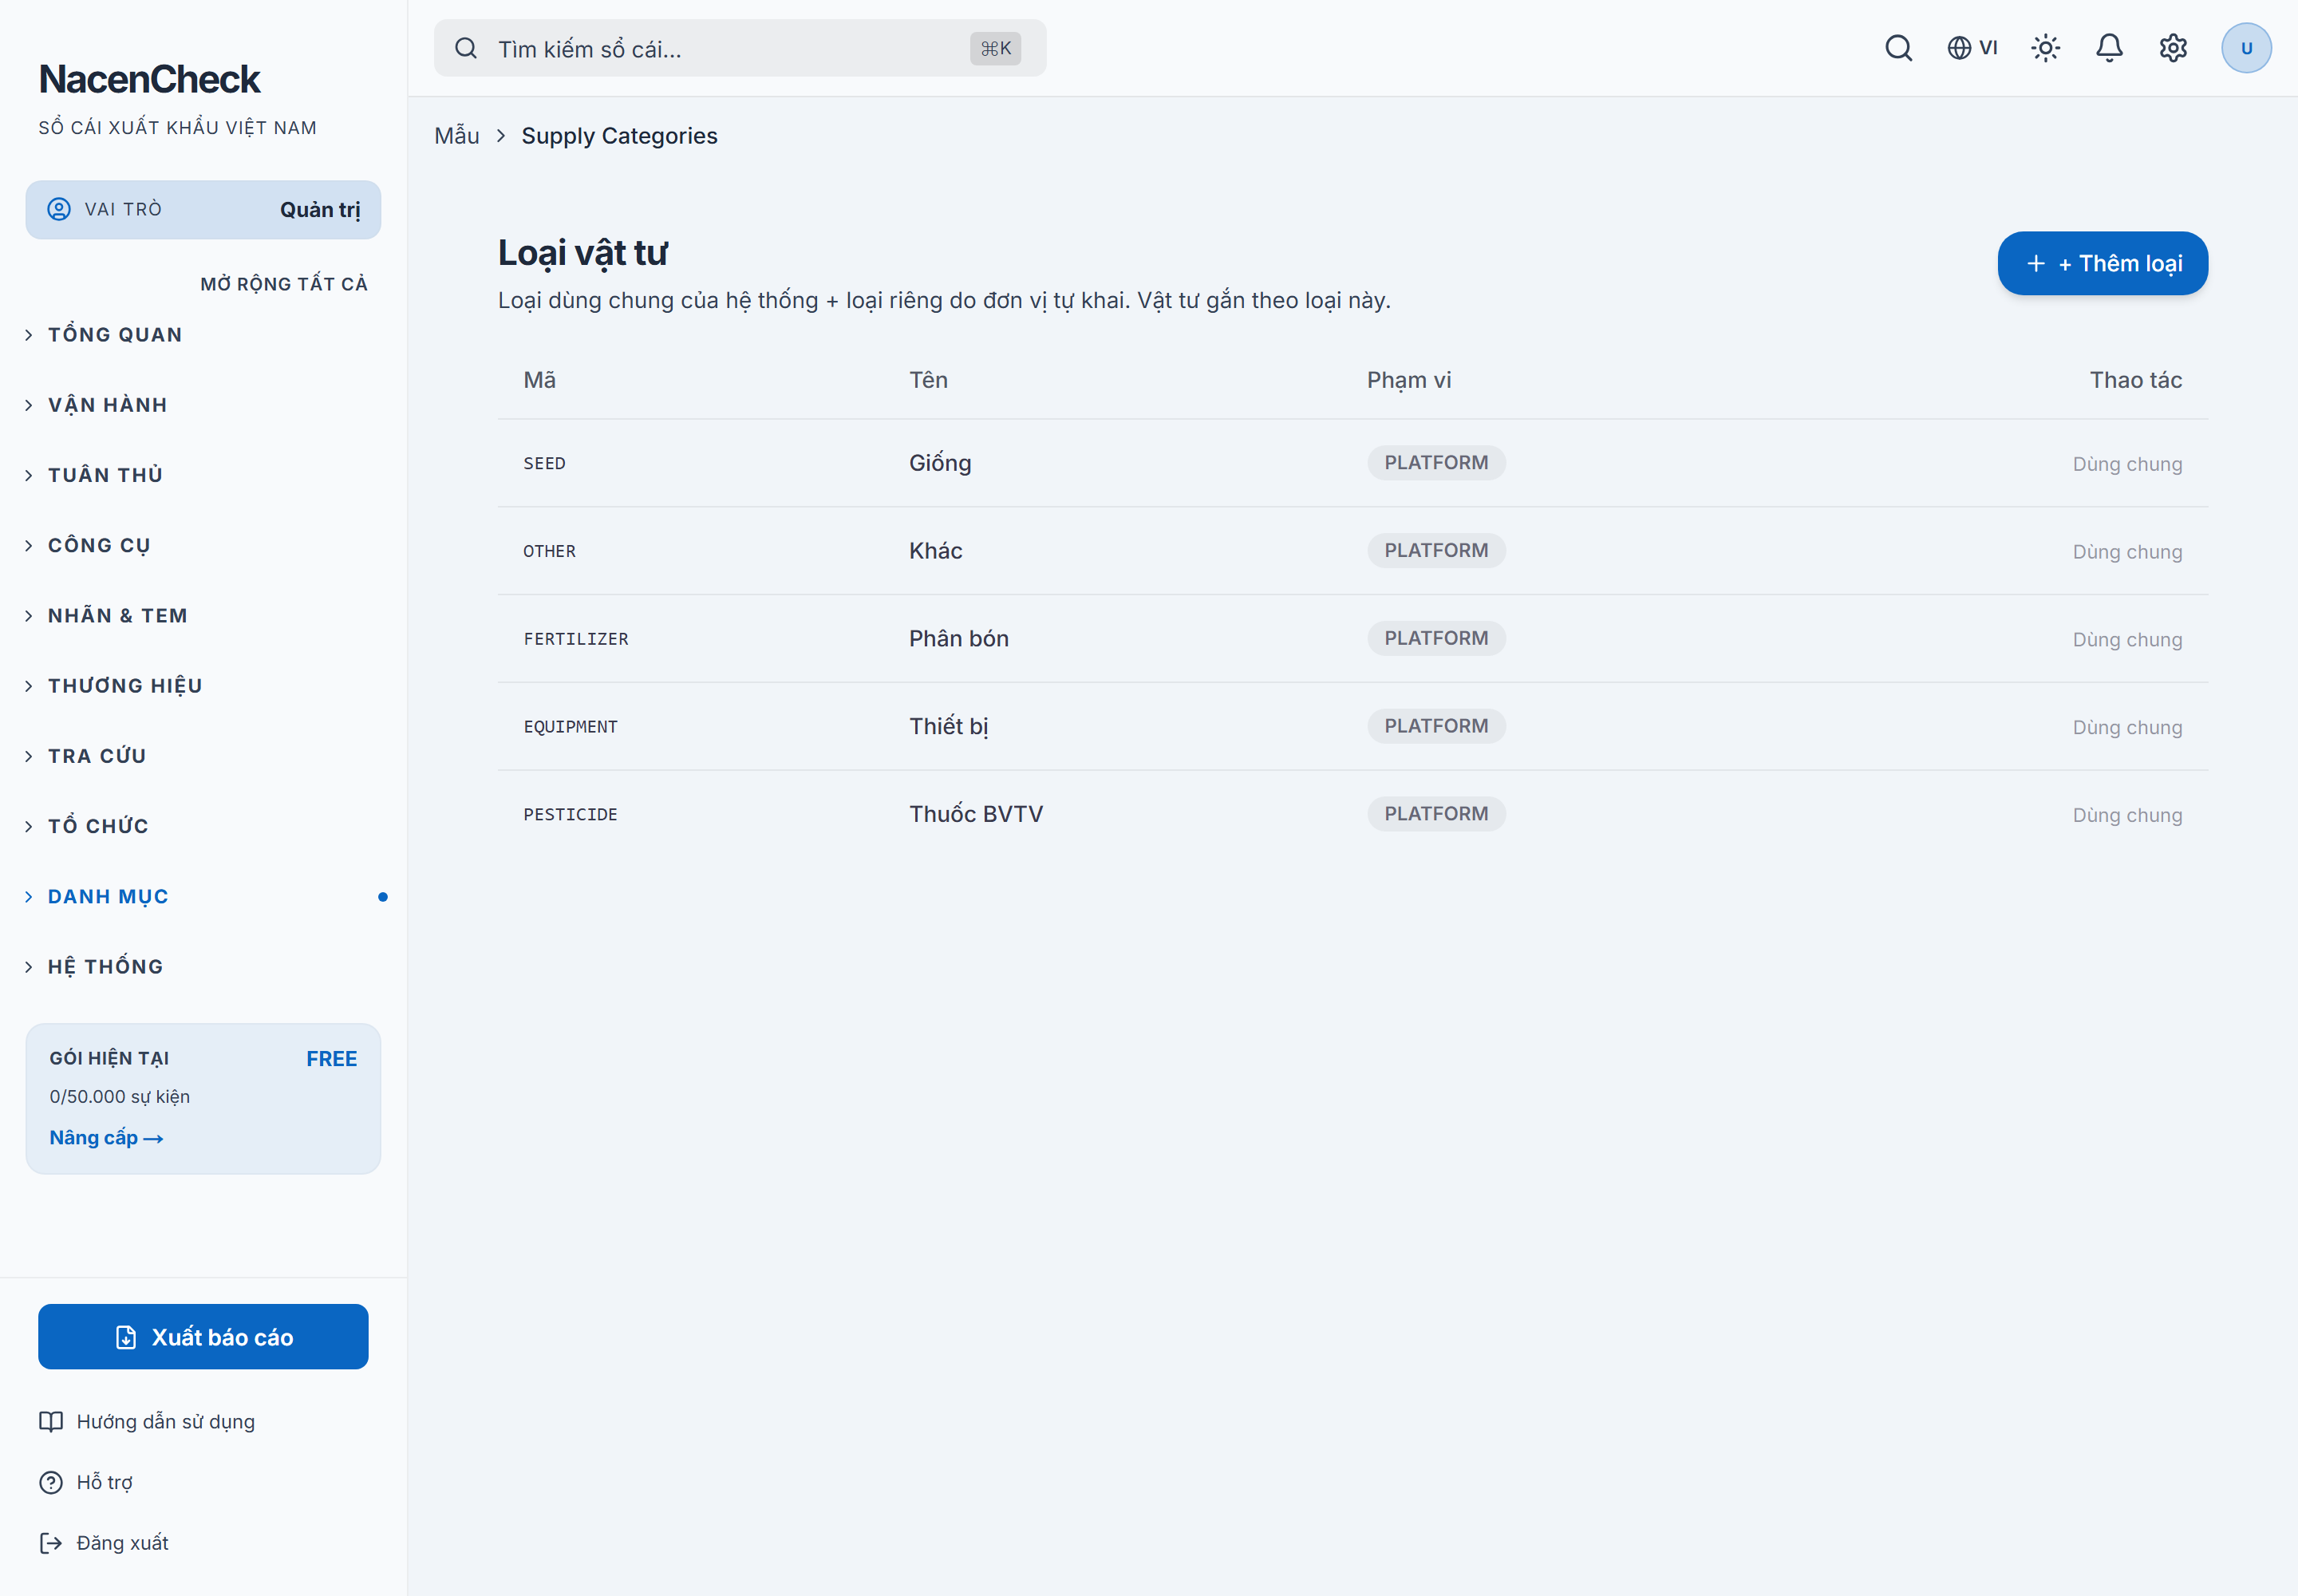Viewport: 2298px width, 1596px height.
Task: Click the Mã column header
Action: [x=539, y=380]
